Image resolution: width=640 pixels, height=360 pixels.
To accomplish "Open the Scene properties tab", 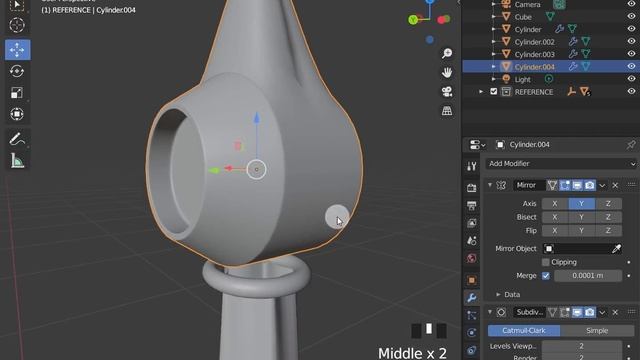I will click(x=471, y=241).
